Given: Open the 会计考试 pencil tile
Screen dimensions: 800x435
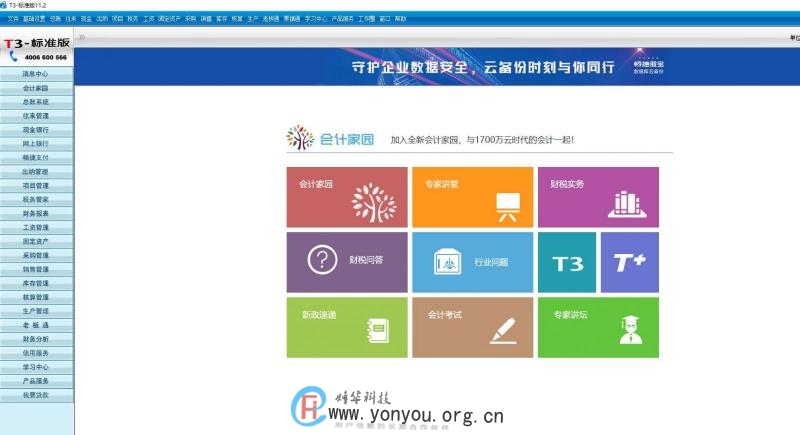Looking at the screenshot, I should coord(472,327).
